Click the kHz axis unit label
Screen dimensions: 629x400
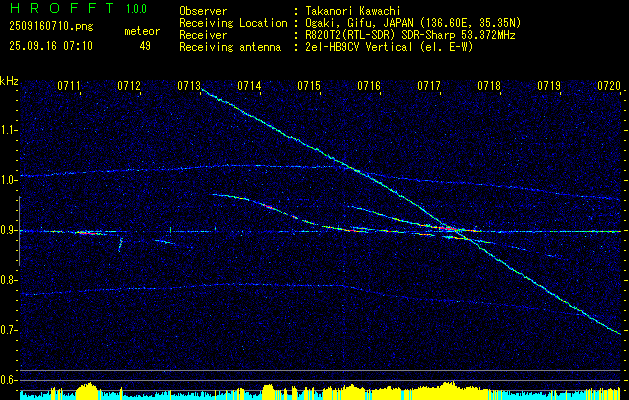point(9,81)
